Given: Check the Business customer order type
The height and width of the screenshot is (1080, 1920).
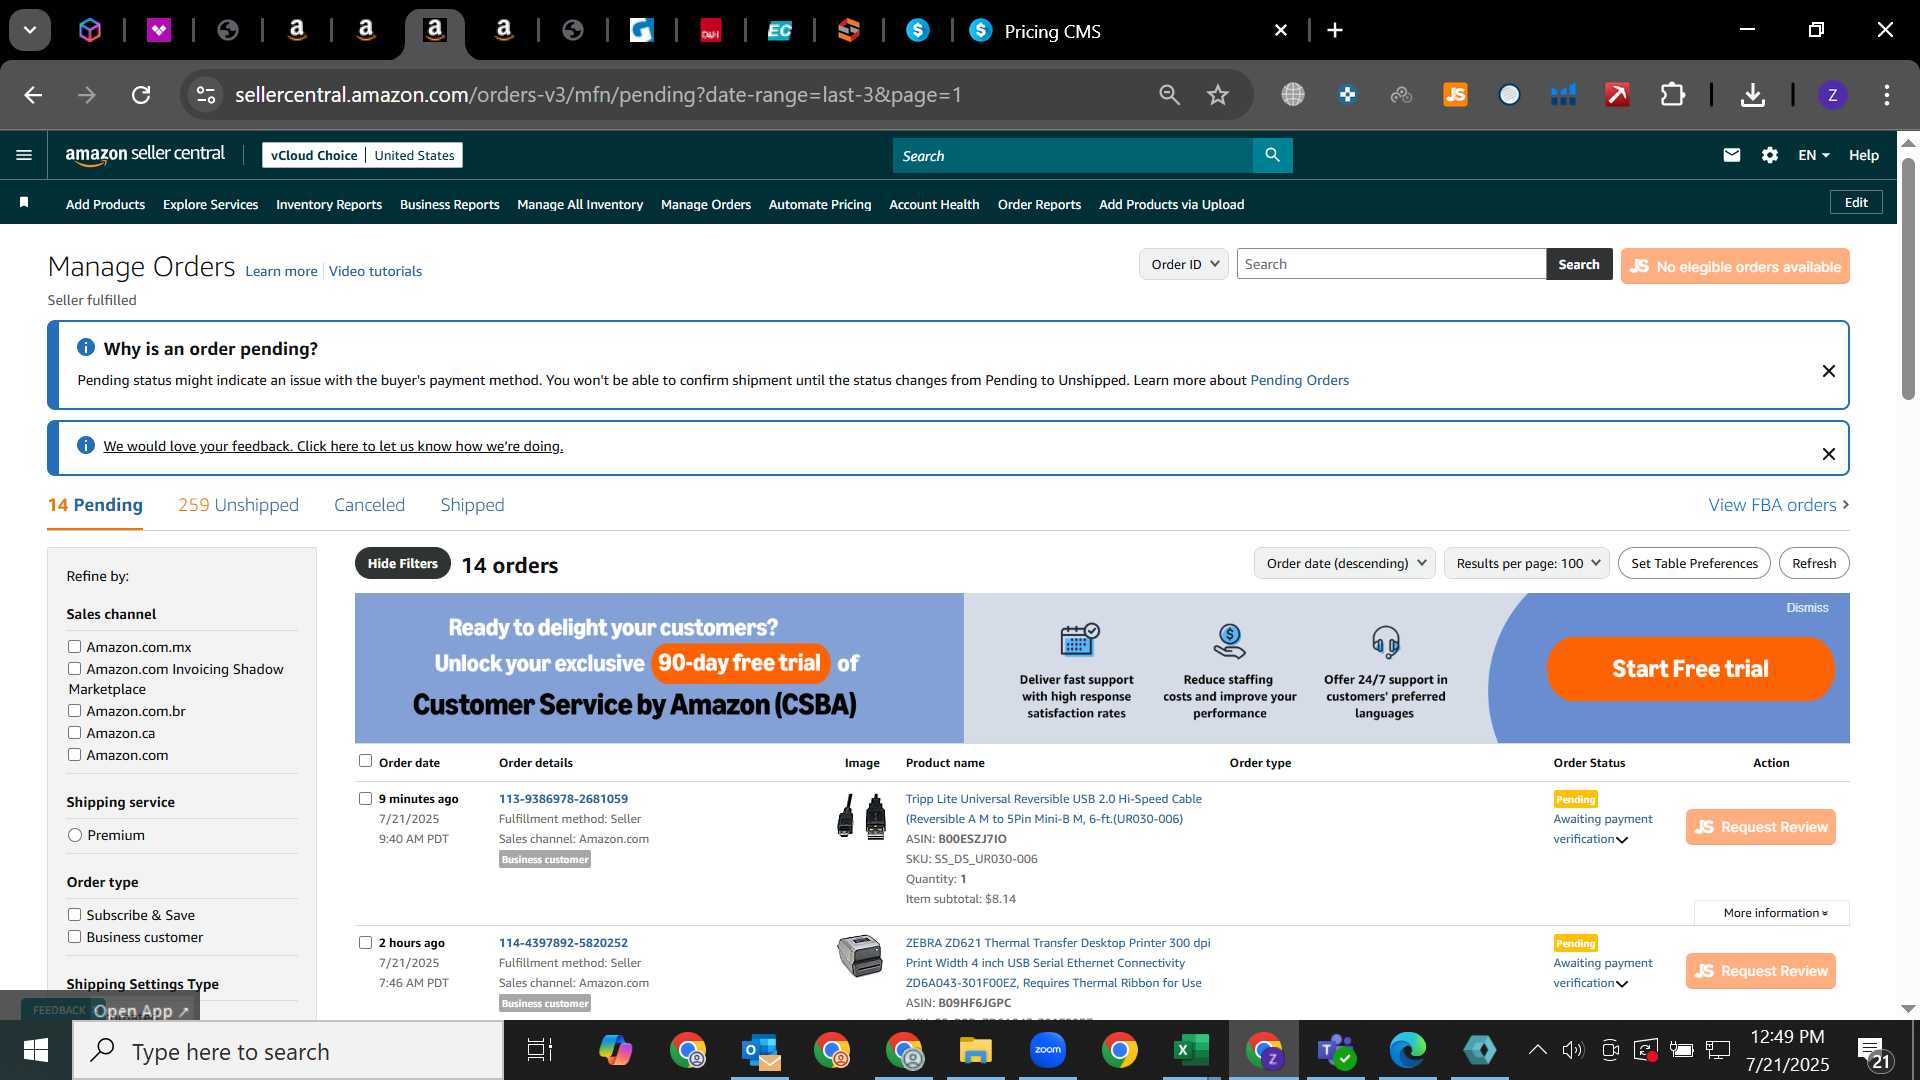Looking at the screenshot, I should (x=74, y=937).
